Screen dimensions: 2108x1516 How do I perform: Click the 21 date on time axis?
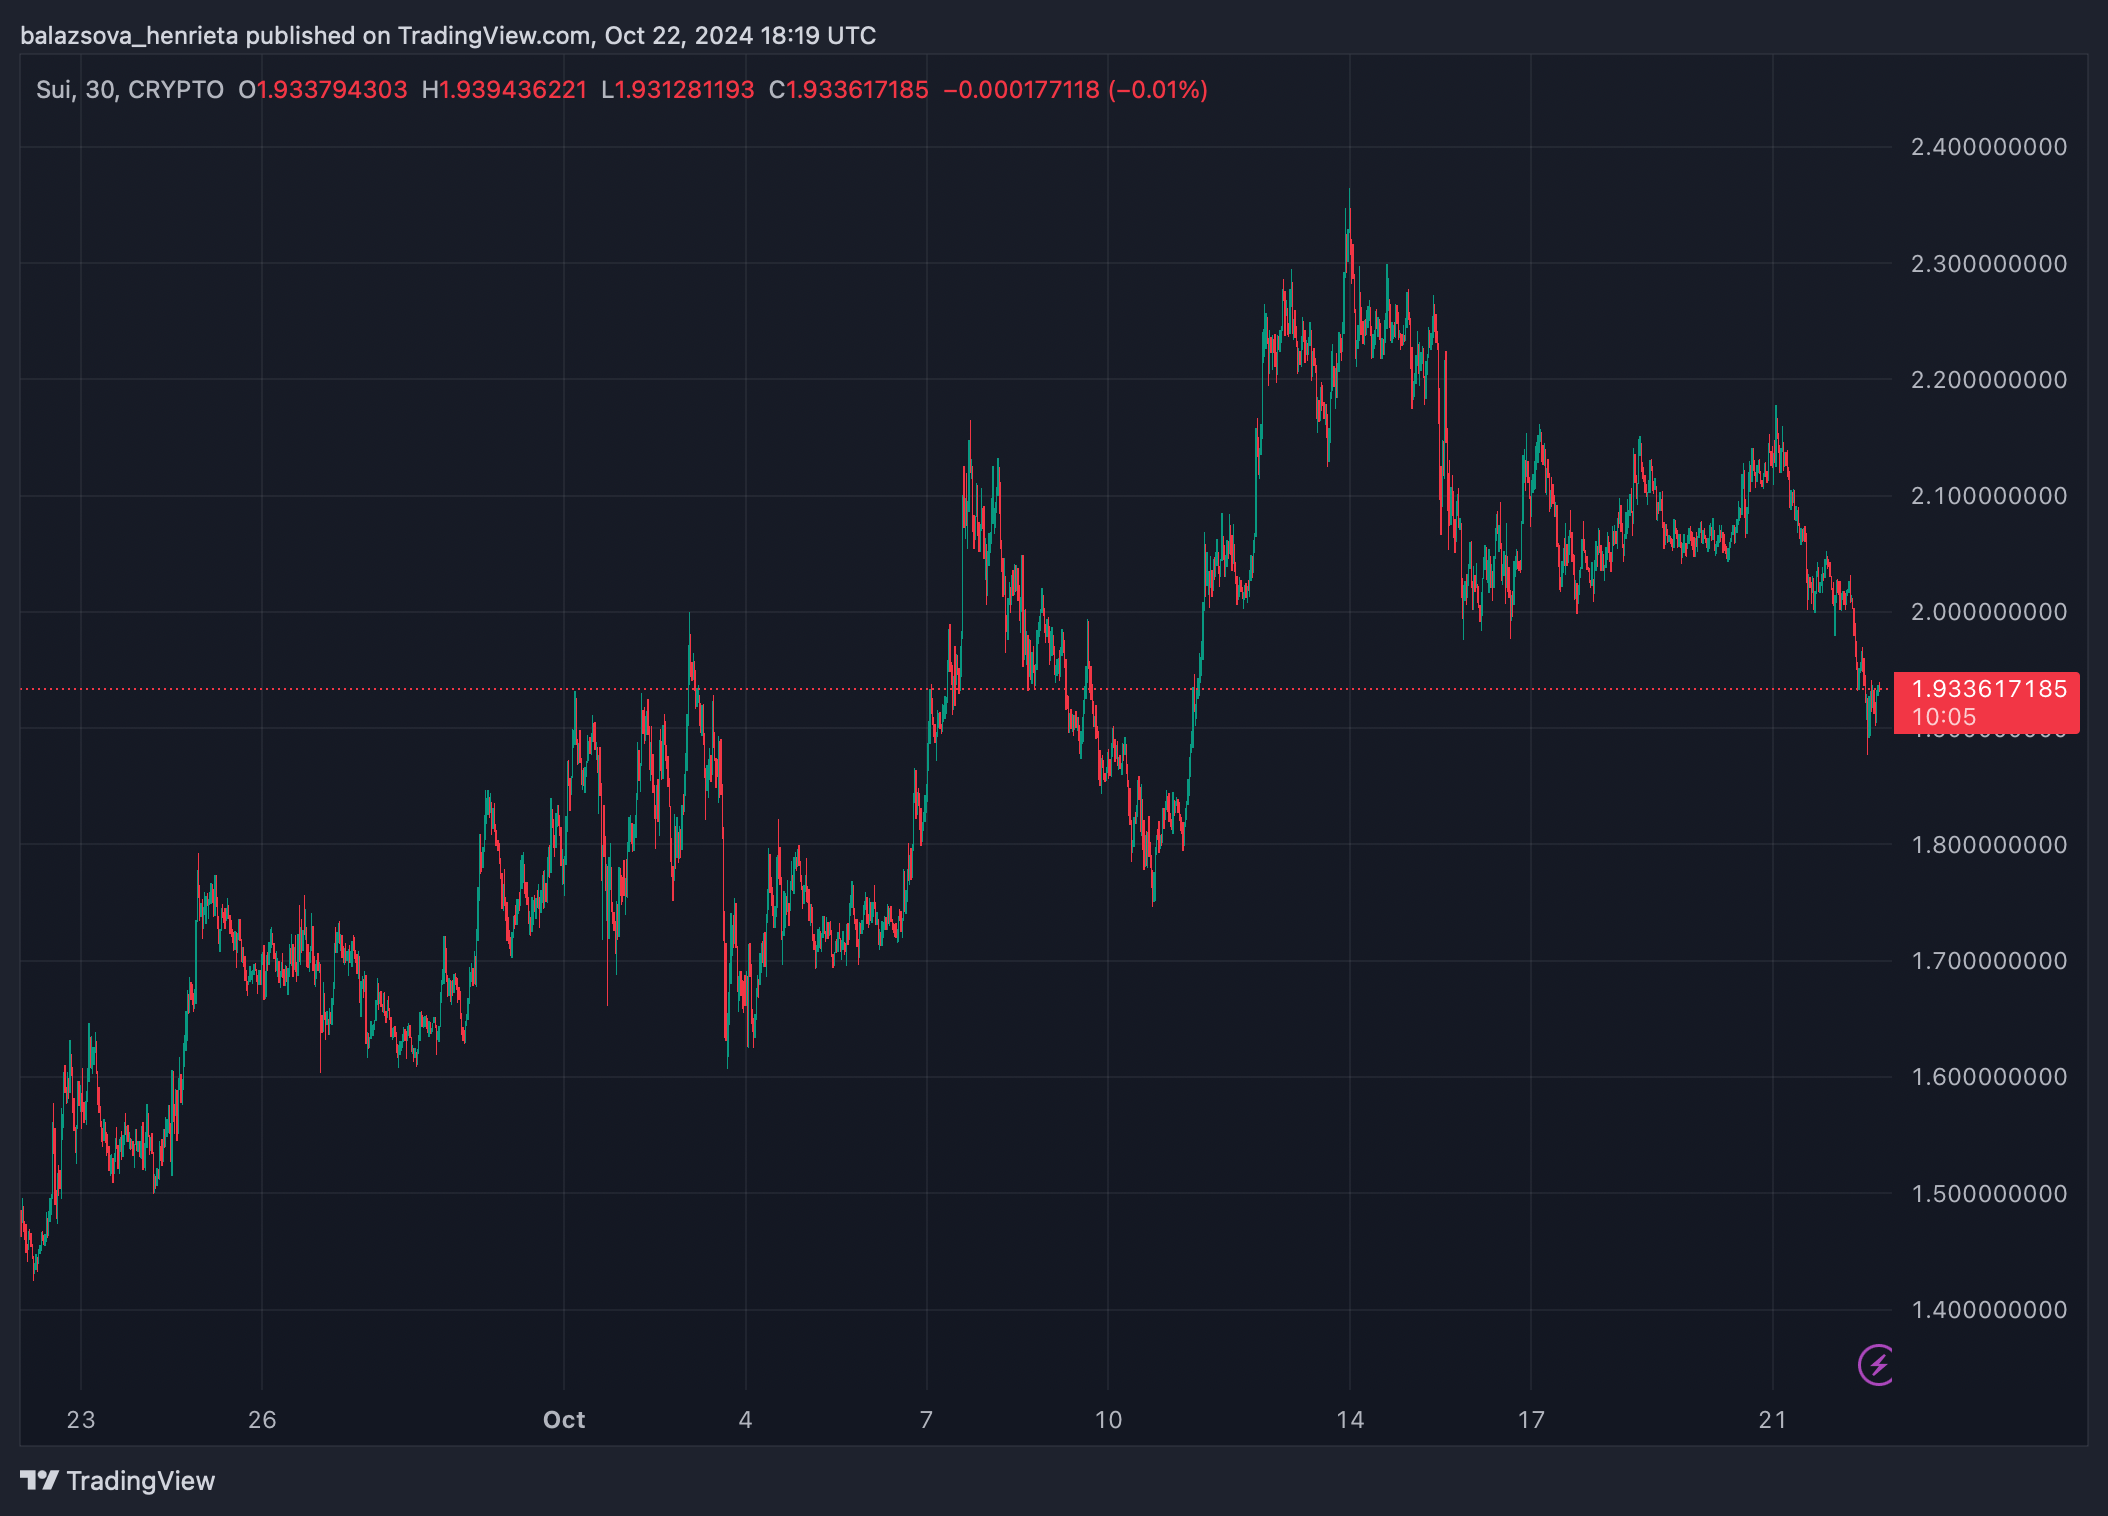tap(1773, 1420)
